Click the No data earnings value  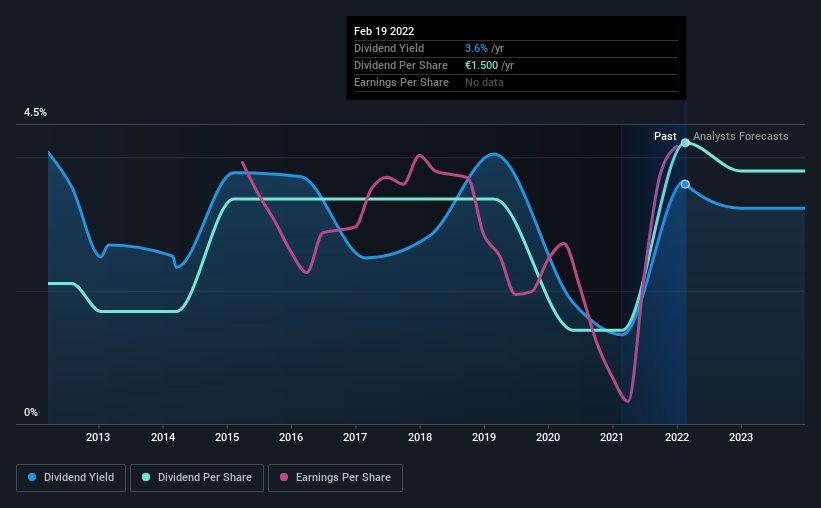point(484,82)
